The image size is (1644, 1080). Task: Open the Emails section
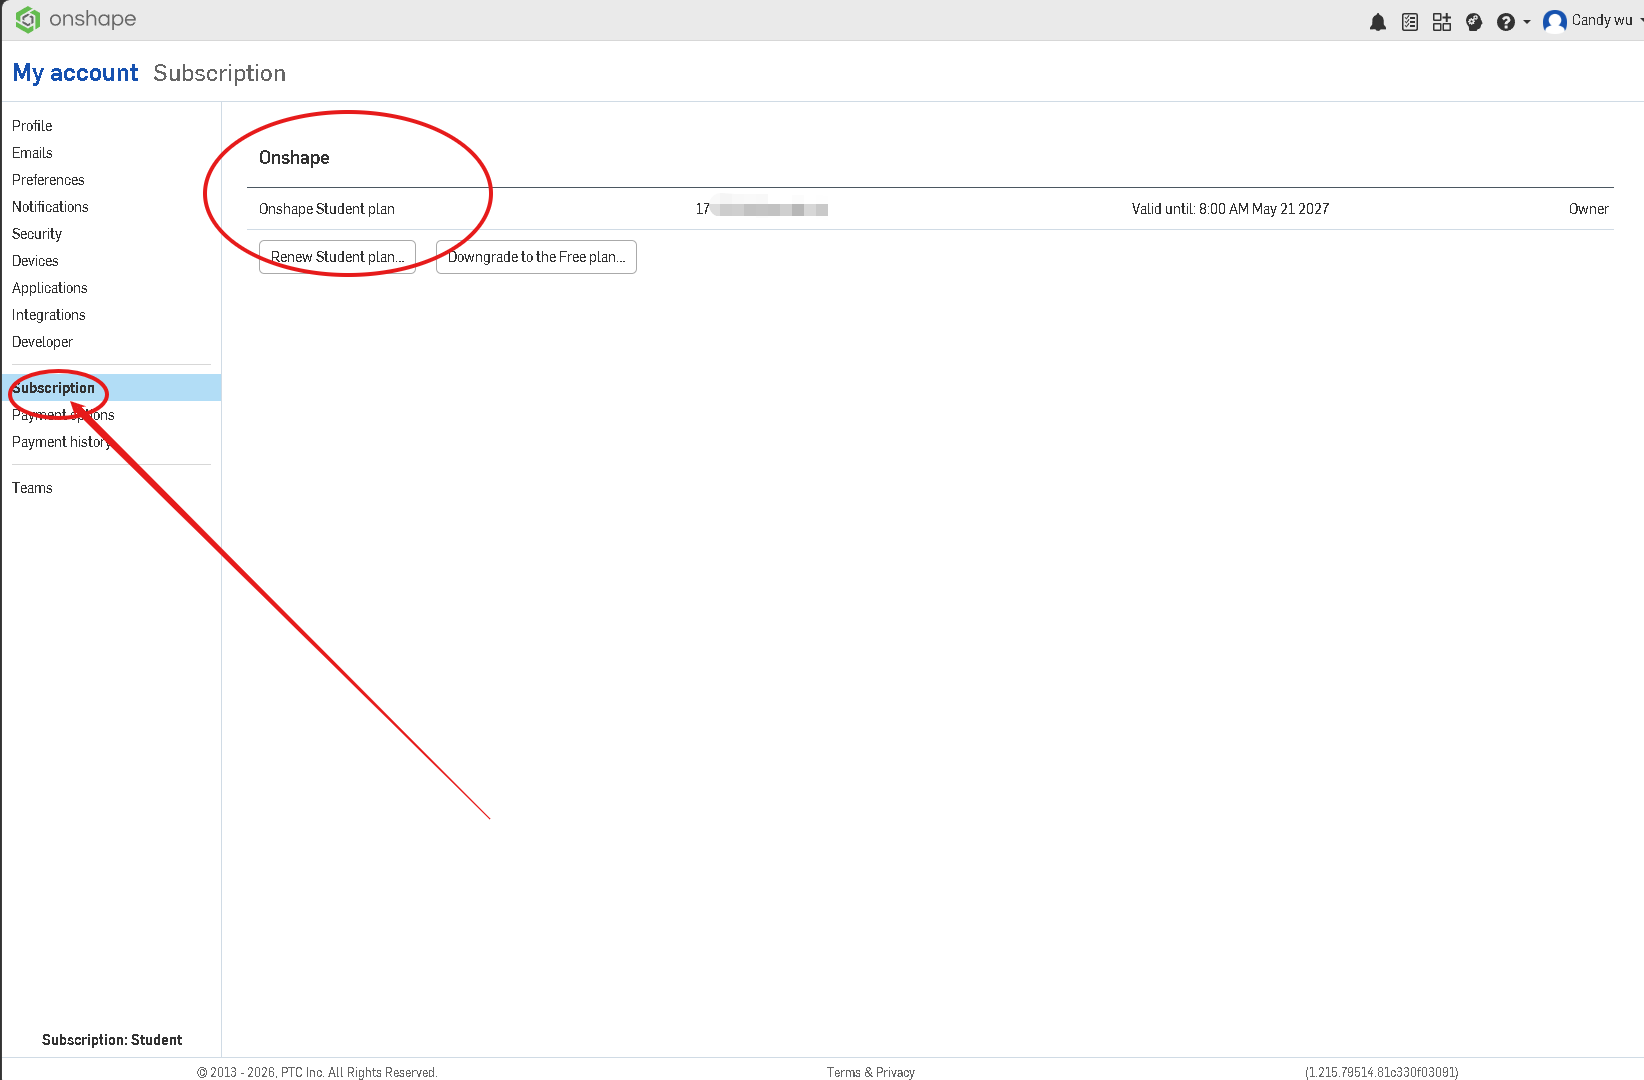[x=32, y=153]
